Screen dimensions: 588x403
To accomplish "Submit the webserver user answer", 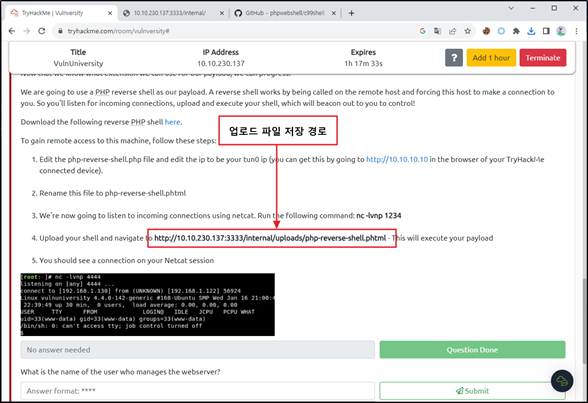I will [472, 391].
